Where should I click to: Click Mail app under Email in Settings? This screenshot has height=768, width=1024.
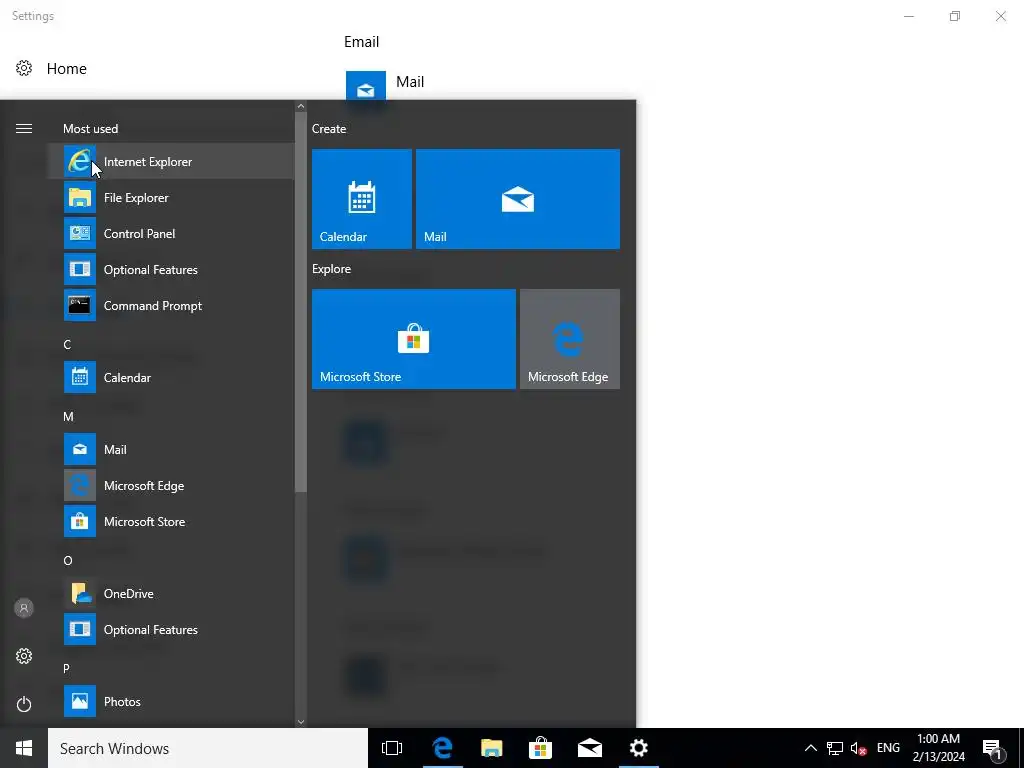click(x=385, y=85)
